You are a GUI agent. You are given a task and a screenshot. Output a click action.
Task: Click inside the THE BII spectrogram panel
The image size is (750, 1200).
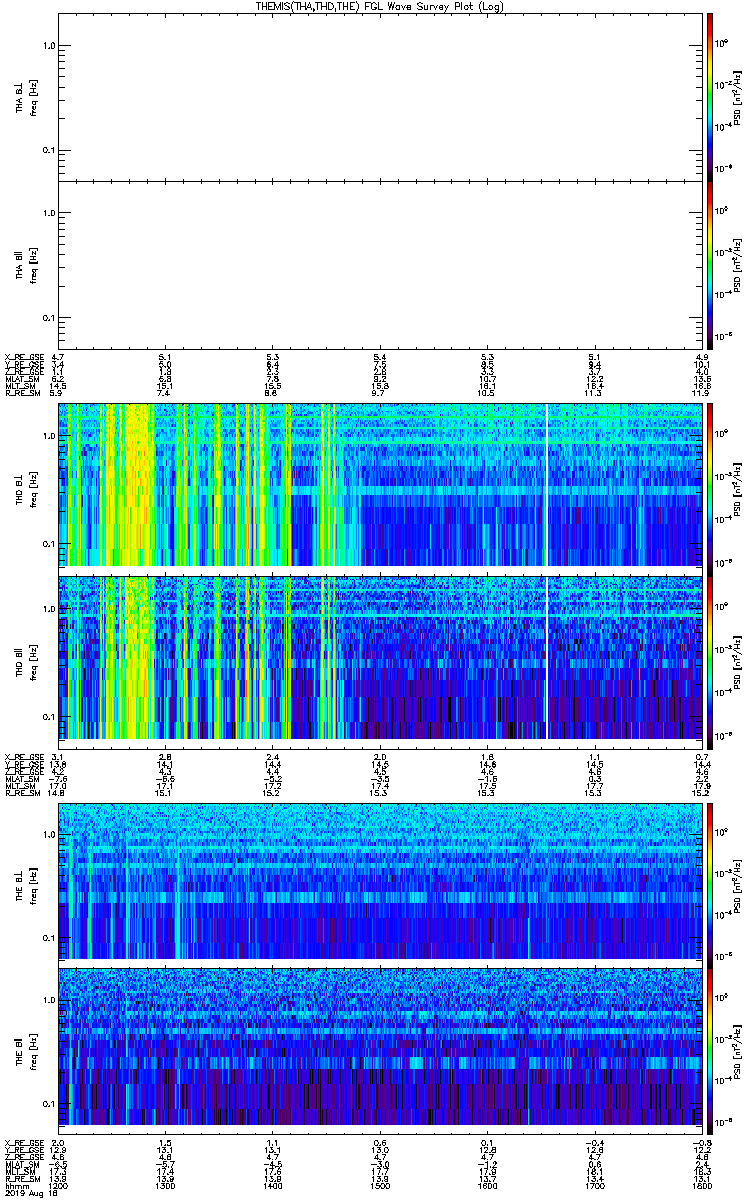(380, 1049)
